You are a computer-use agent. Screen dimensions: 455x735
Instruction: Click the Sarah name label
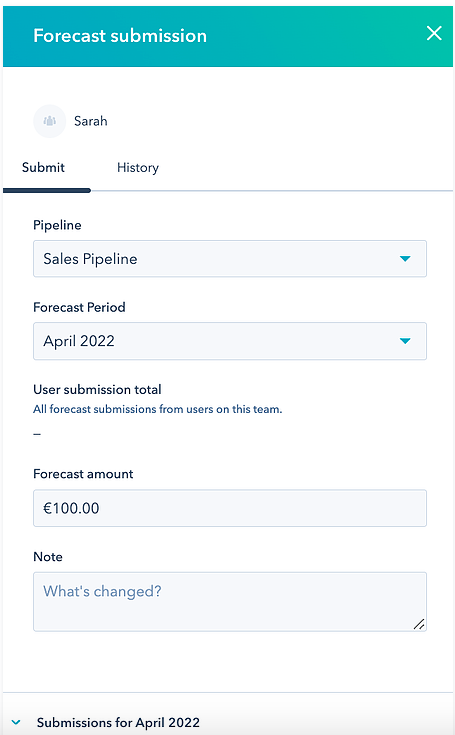(90, 121)
